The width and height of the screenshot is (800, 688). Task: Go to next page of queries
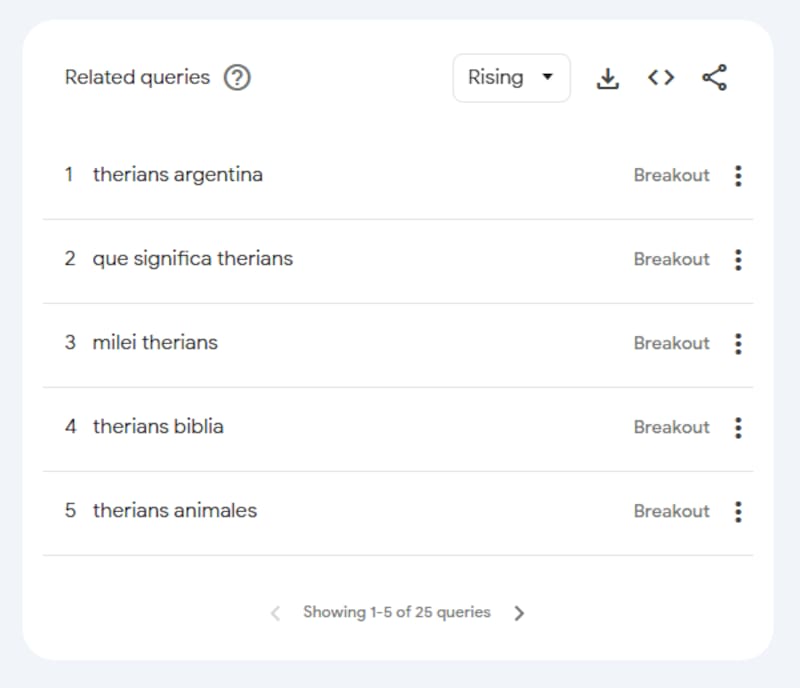point(519,613)
